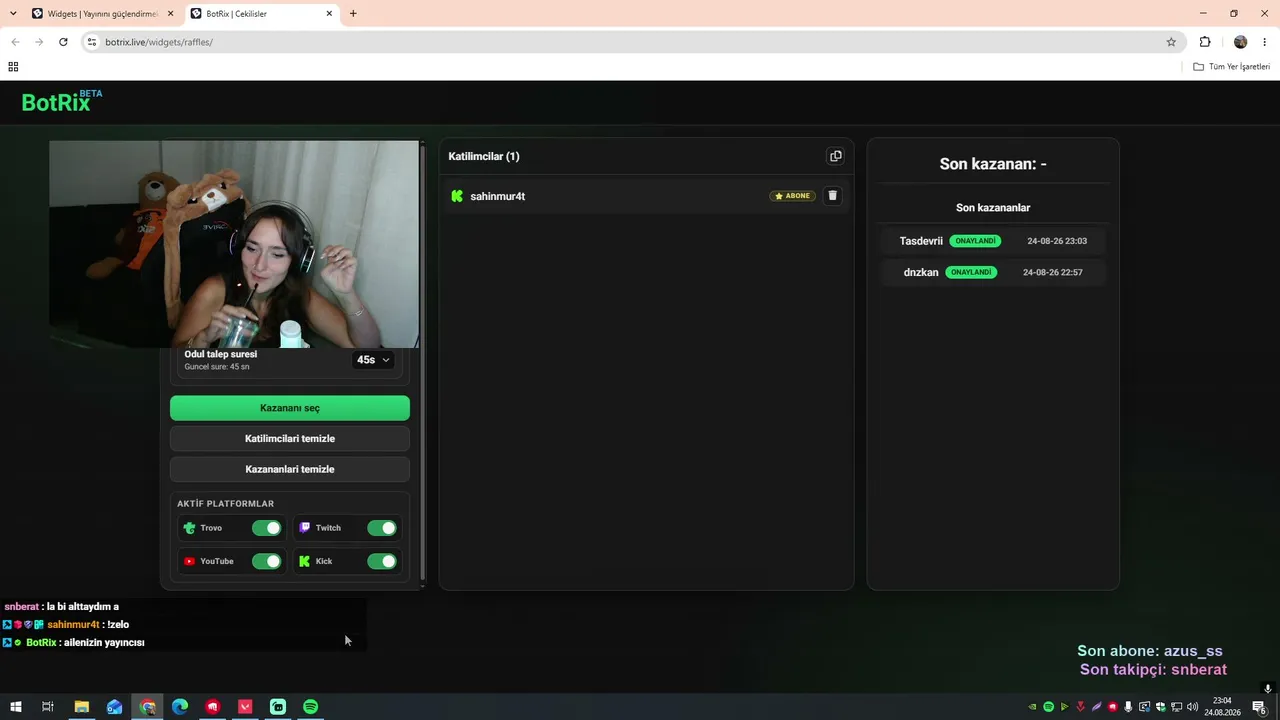Toggle the Trovo platform switch

(267, 528)
